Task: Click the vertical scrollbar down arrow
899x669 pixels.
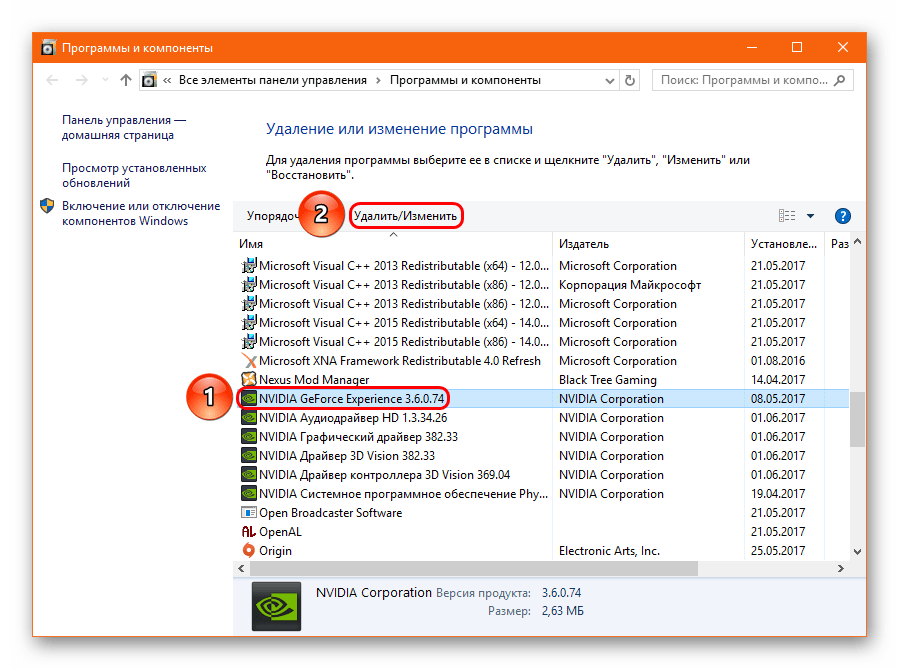Action: coord(857,552)
